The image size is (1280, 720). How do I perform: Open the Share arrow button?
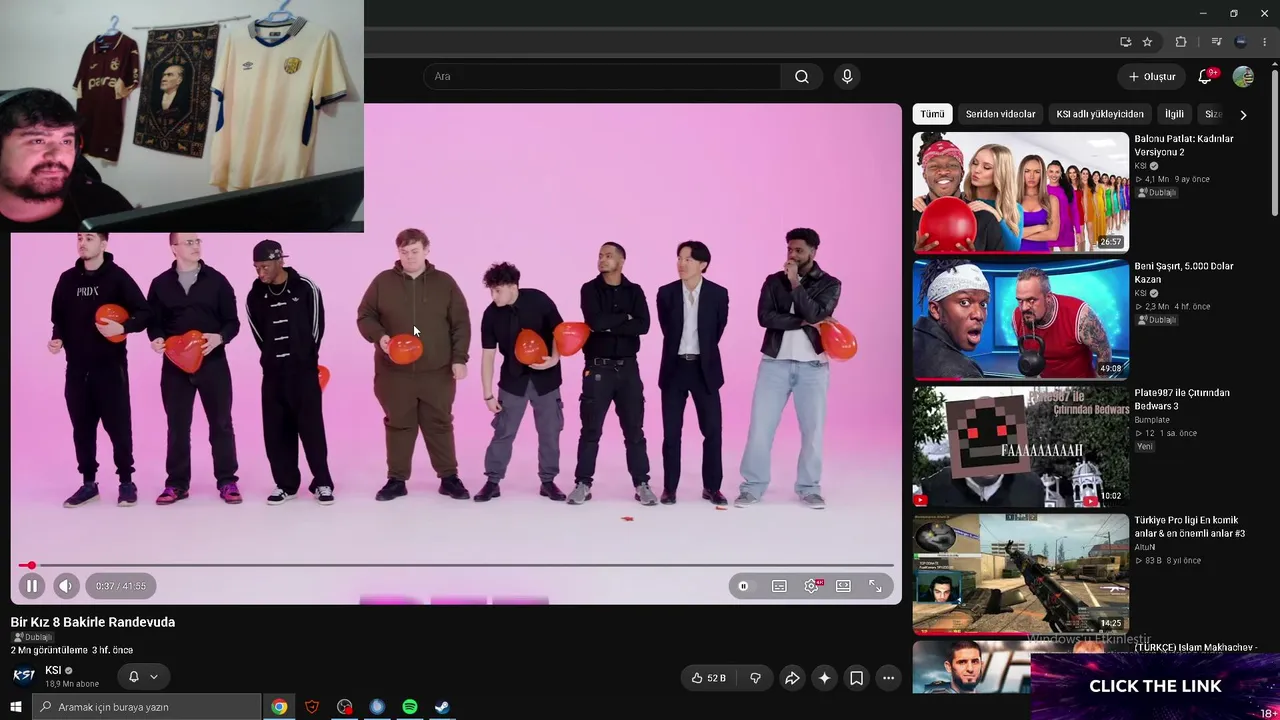792,678
